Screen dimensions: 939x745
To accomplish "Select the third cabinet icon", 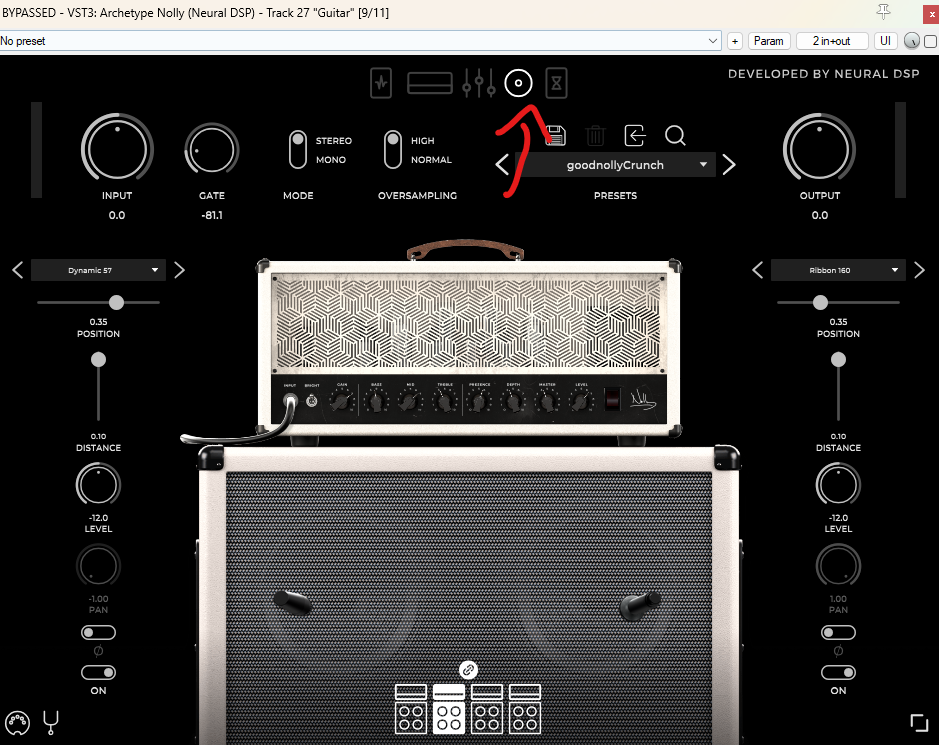I will [487, 709].
